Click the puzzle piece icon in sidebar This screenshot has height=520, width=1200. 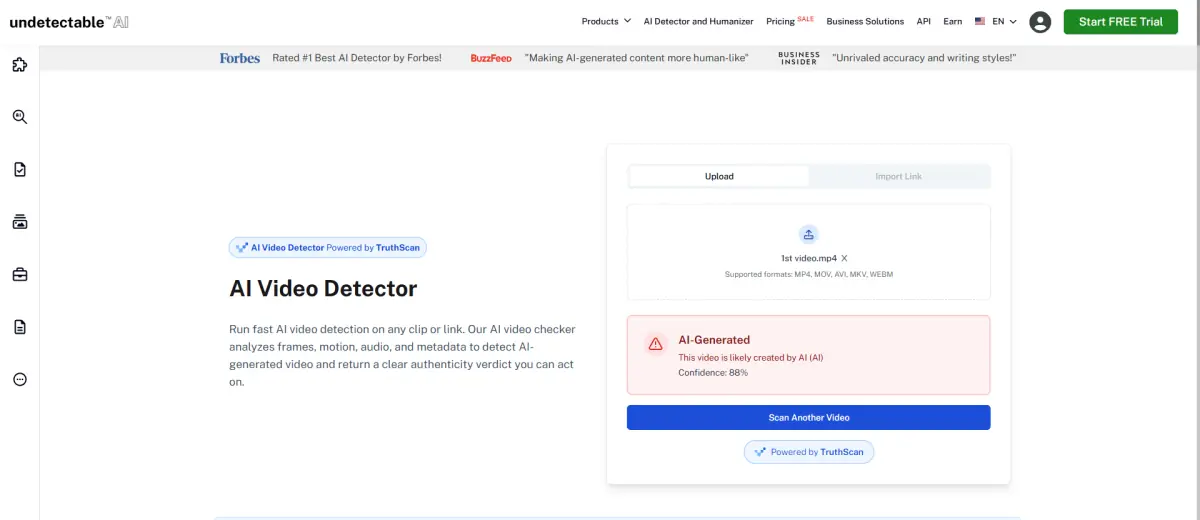point(19,65)
